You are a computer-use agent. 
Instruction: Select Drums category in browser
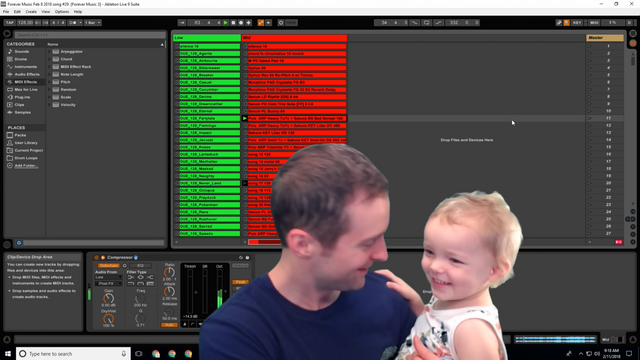(21, 59)
